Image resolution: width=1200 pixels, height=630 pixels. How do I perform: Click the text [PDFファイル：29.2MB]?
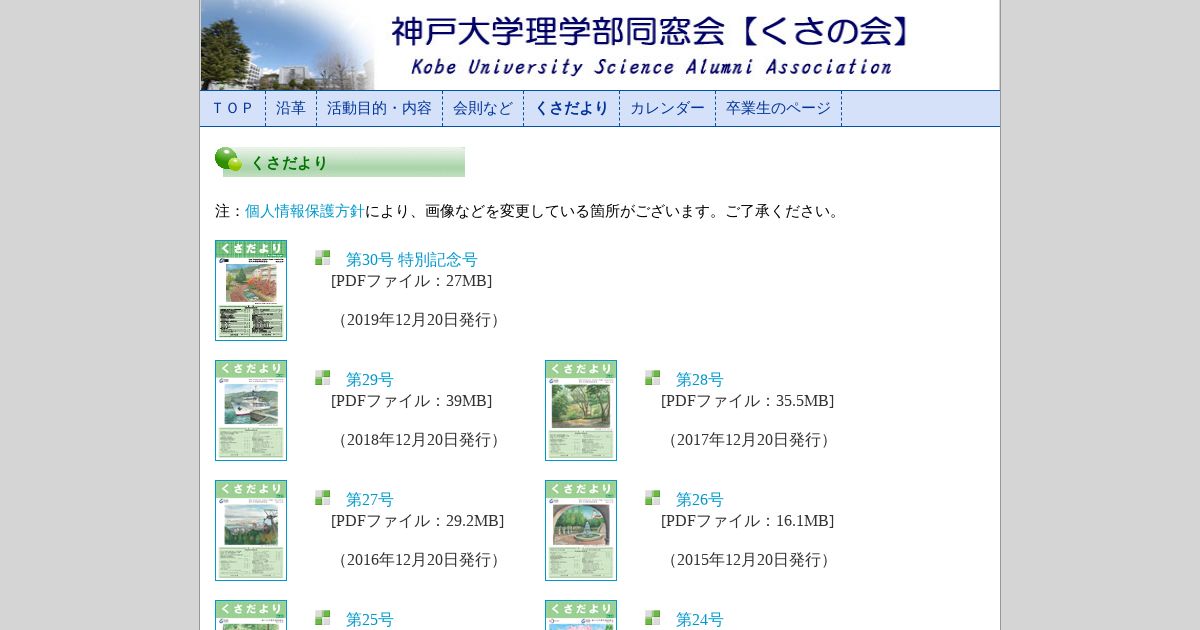pyautogui.click(x=417, y=521)
